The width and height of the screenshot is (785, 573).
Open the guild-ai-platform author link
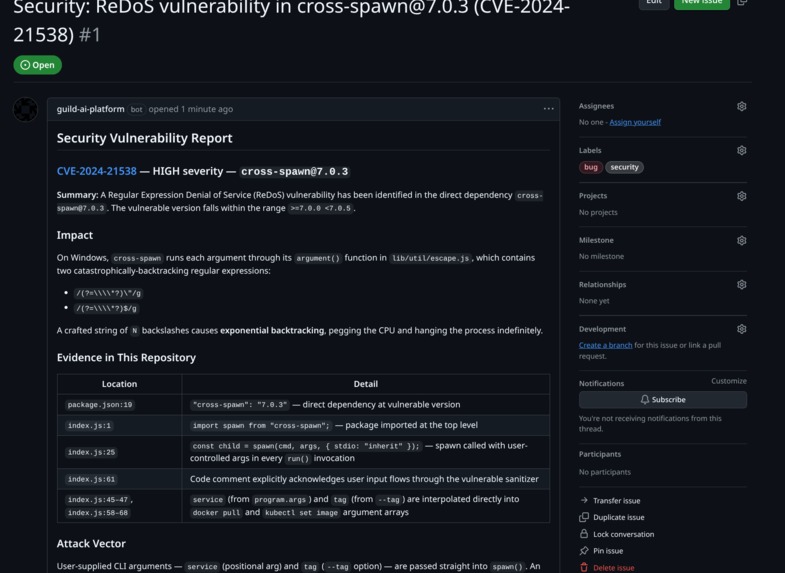(x=91, y=109)
